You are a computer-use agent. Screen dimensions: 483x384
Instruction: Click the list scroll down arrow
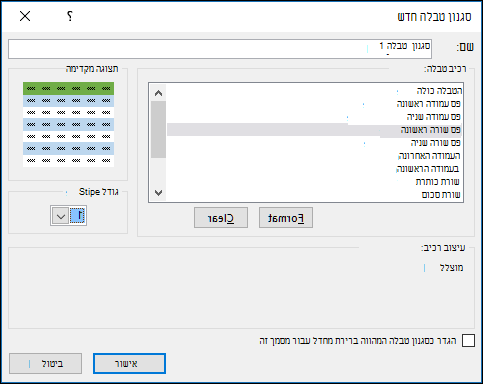[158, 193]
